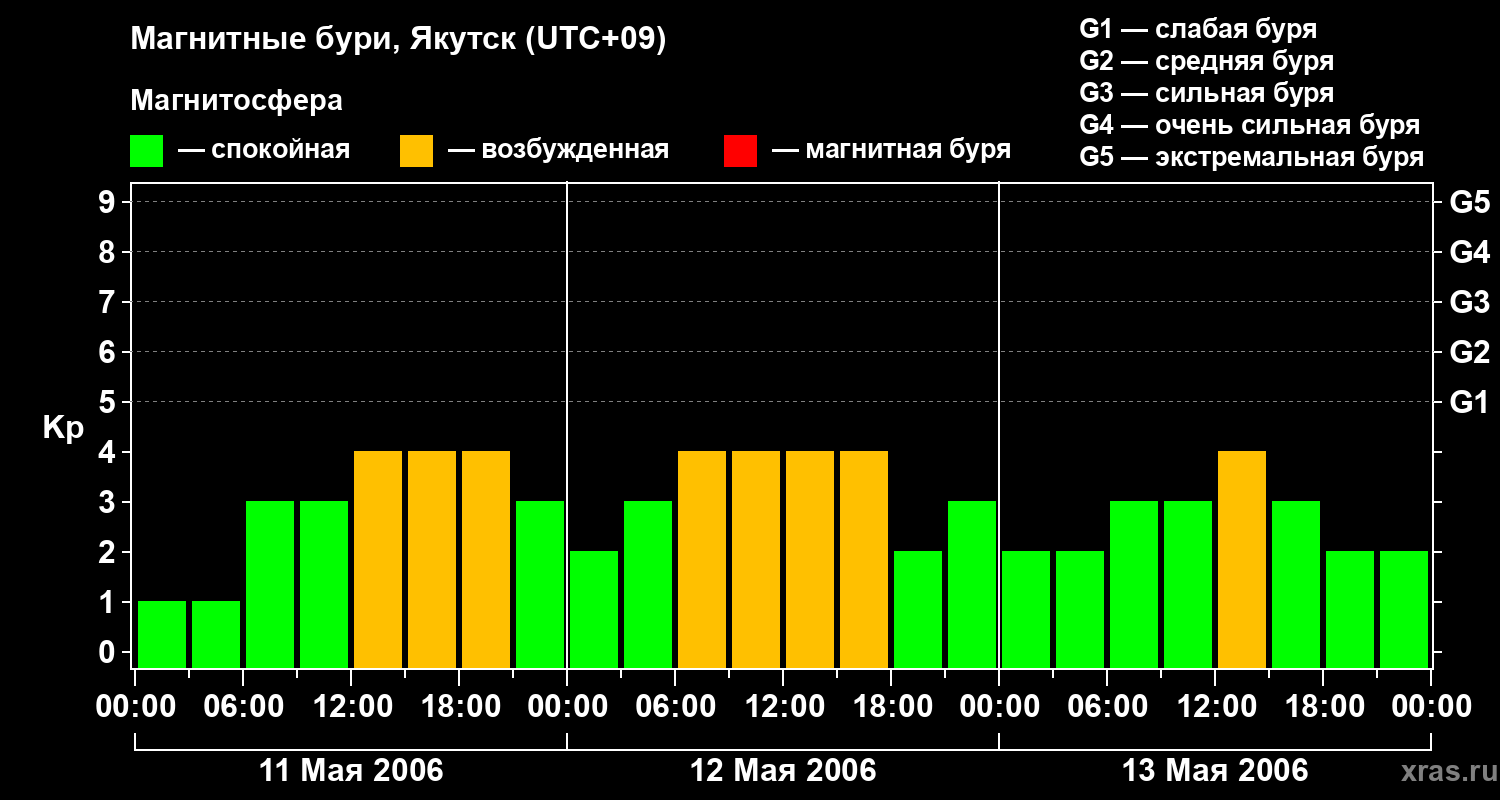Click the 11 Мая 18:00–21:00 orange bar

(486, 559)
